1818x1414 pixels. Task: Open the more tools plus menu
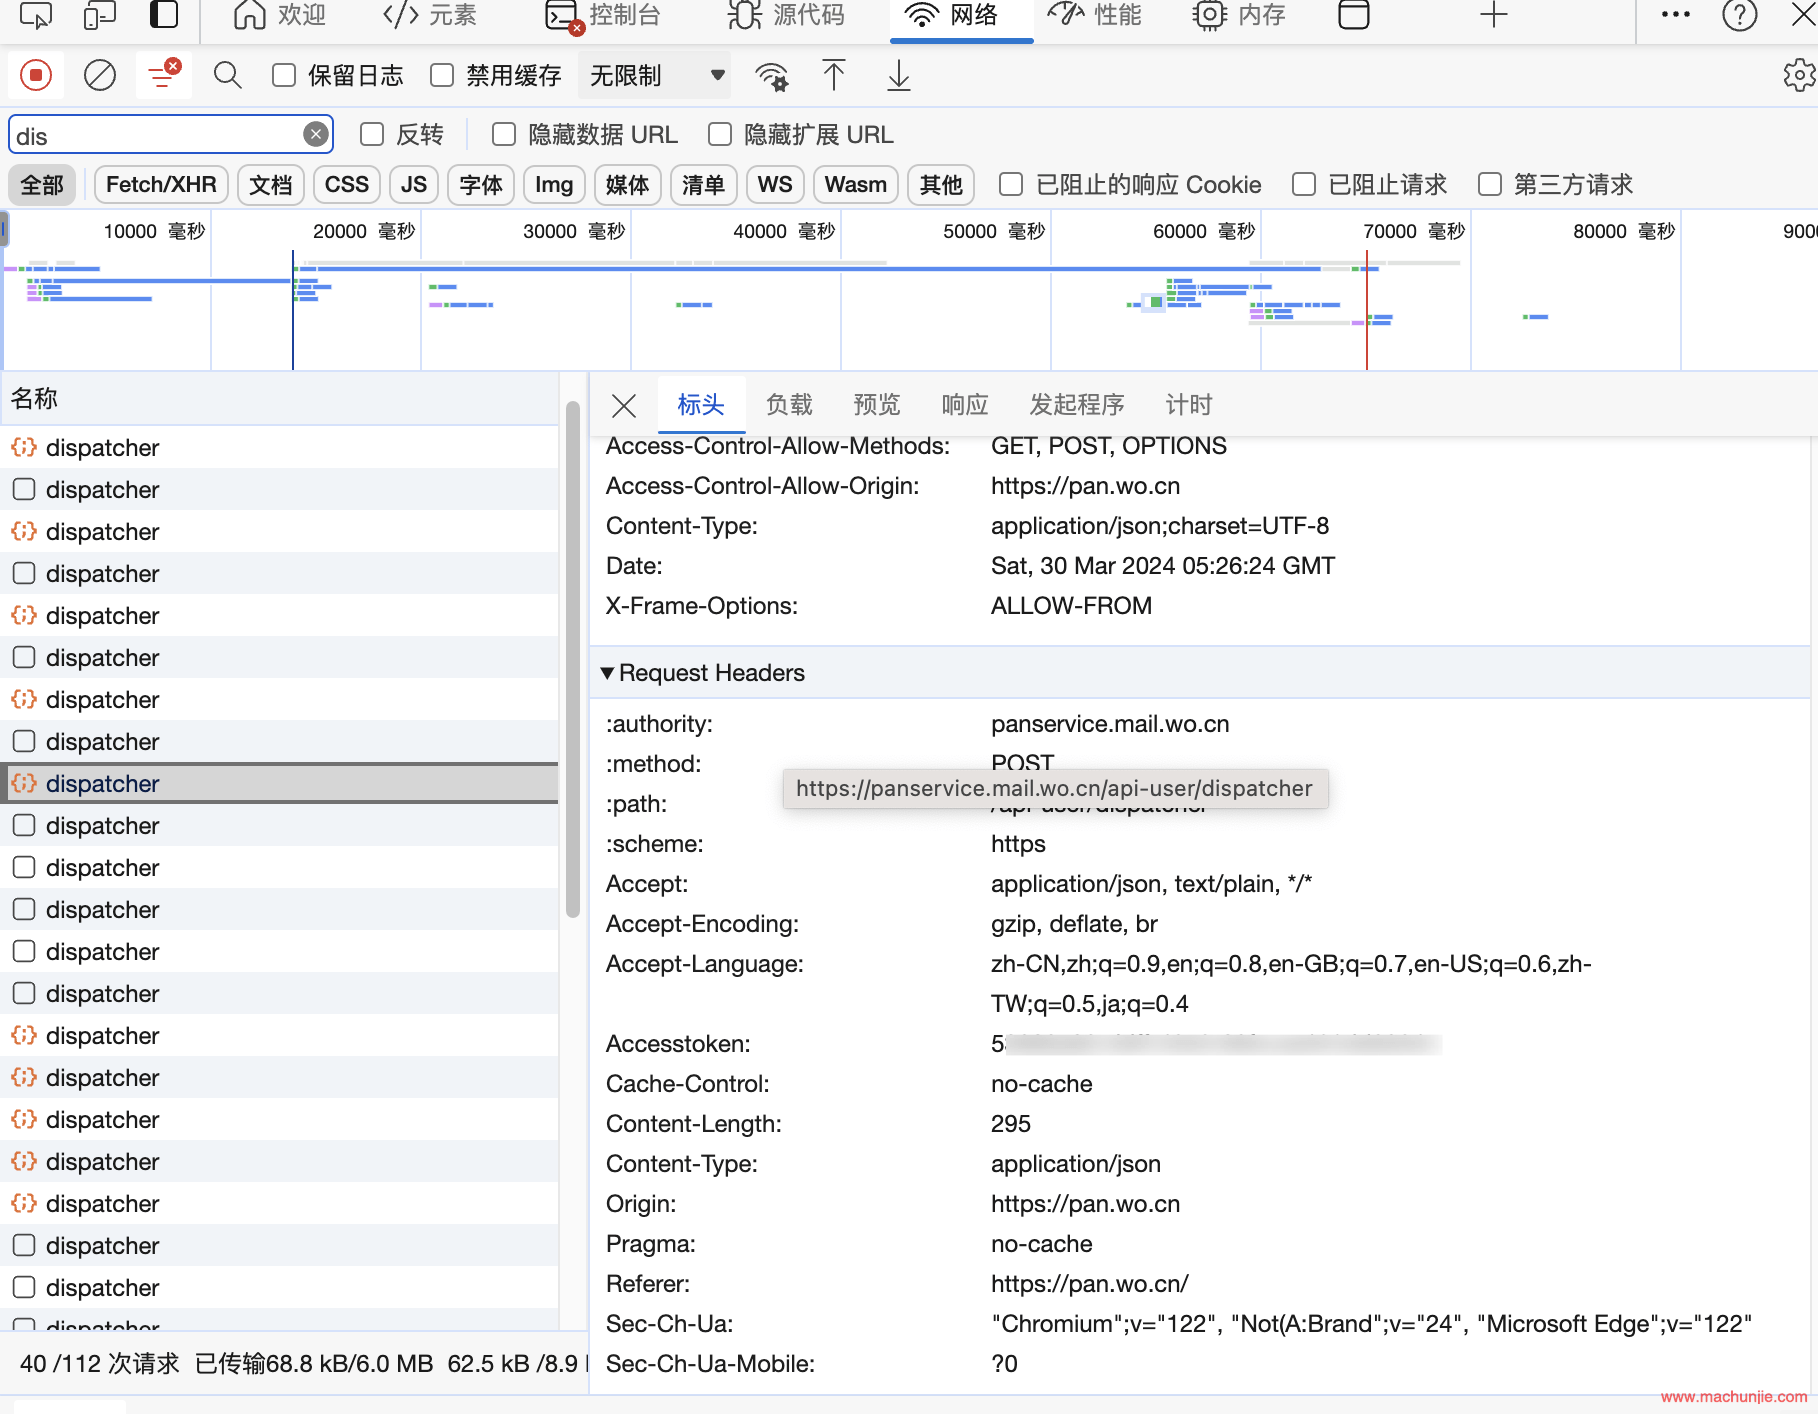pos(1493,15)
